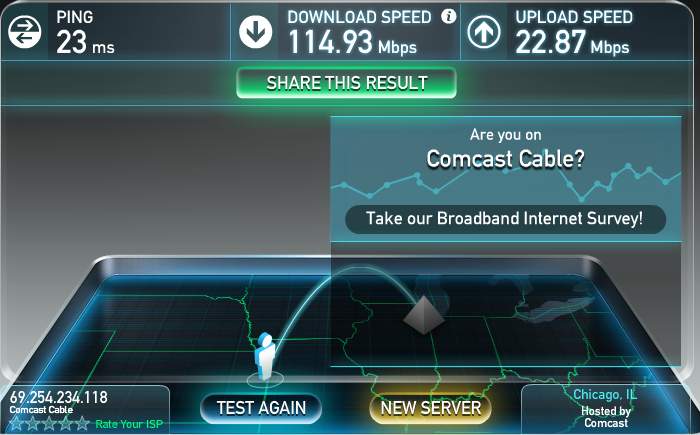Click the Rate Your ISP link

pyautogui.click(x=129, y=424)
